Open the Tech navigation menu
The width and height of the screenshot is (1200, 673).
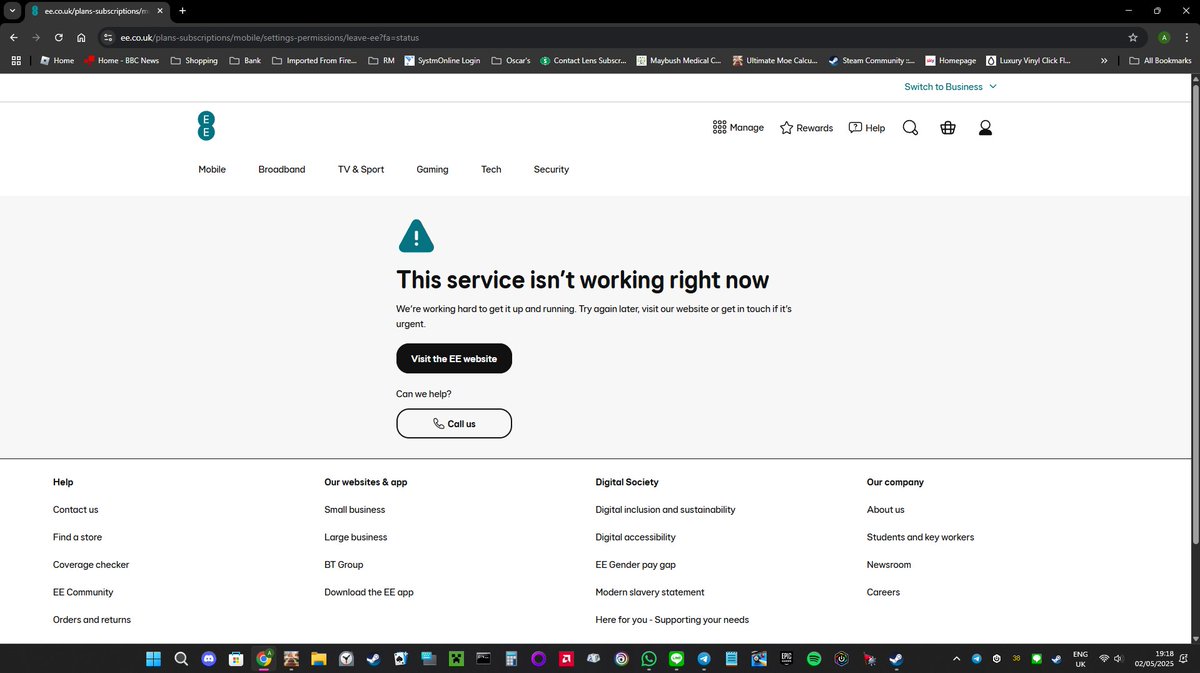(491, 169)
